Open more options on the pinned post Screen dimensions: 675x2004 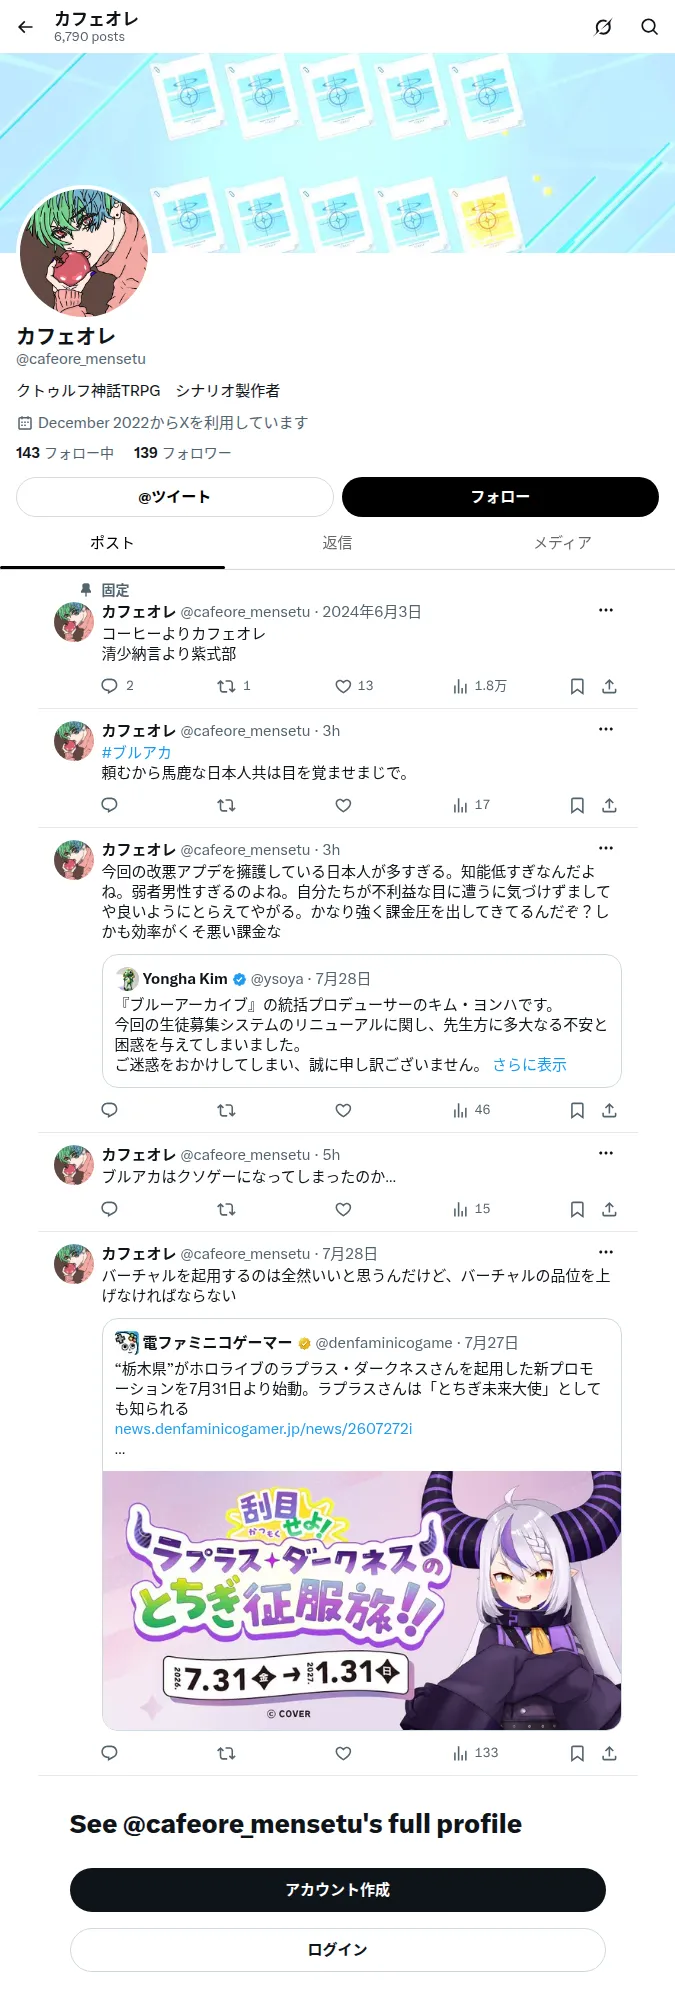tap(606, 610)
